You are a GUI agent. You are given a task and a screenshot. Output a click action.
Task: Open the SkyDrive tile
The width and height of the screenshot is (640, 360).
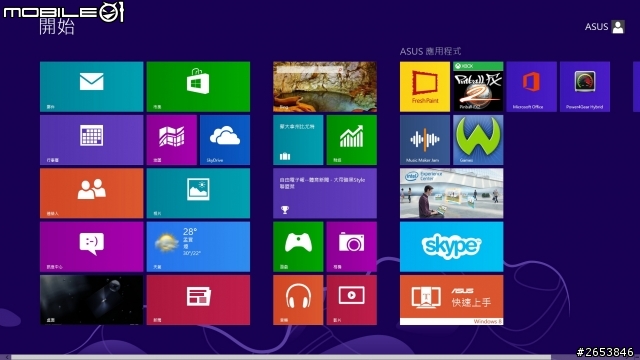(225, 140)
